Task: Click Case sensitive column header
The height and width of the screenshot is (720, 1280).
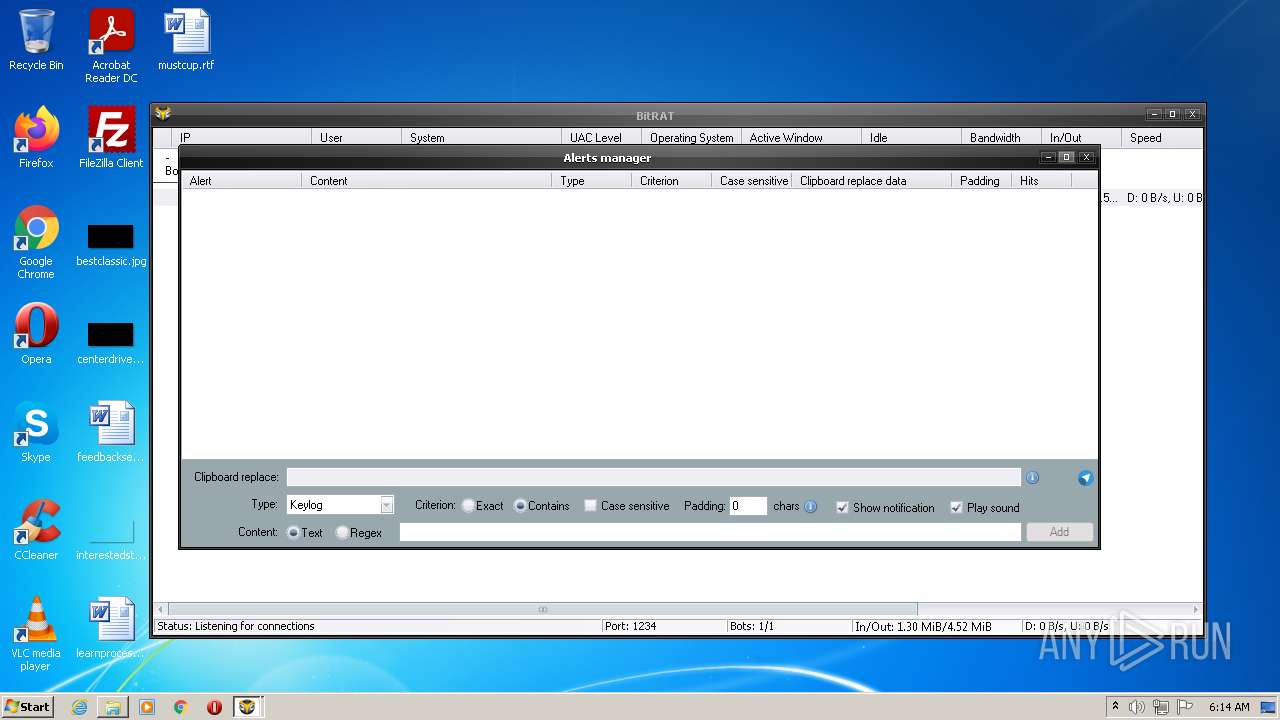Action: pyautogui.click(x=751, y=181)
